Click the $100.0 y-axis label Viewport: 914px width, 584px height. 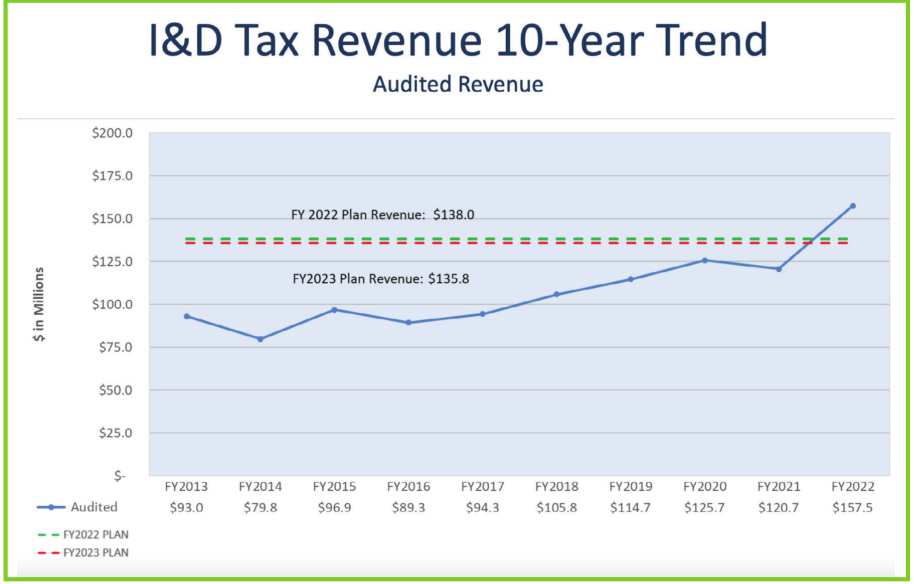113,304
